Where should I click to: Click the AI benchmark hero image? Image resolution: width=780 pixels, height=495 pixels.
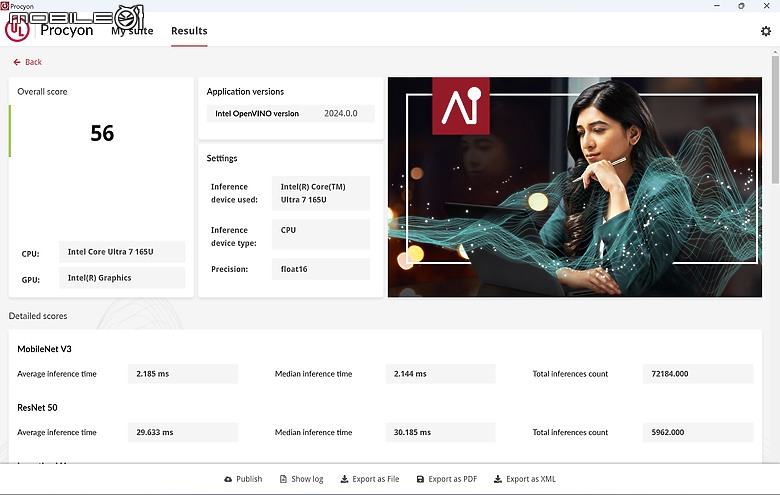point(575,187)
